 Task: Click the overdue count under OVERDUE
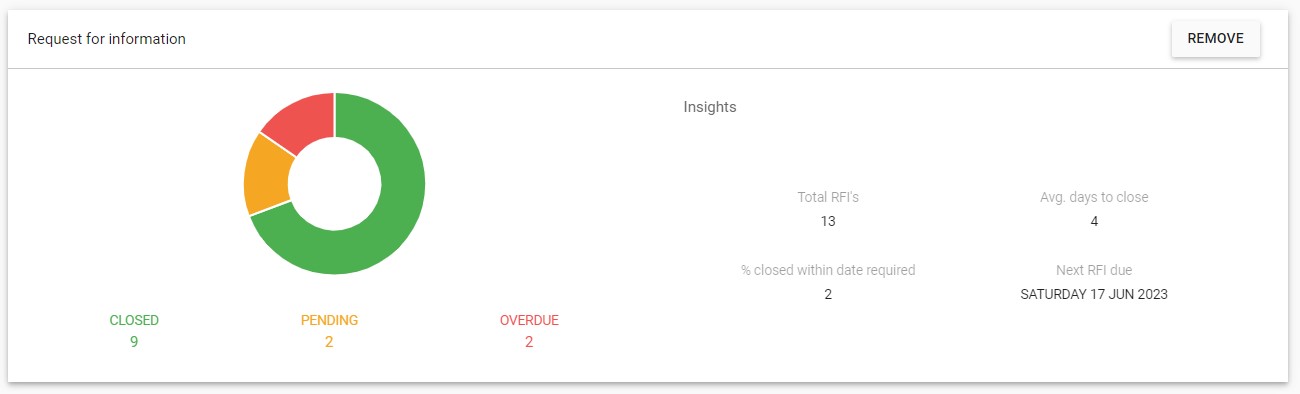click(x=529, y=342)
